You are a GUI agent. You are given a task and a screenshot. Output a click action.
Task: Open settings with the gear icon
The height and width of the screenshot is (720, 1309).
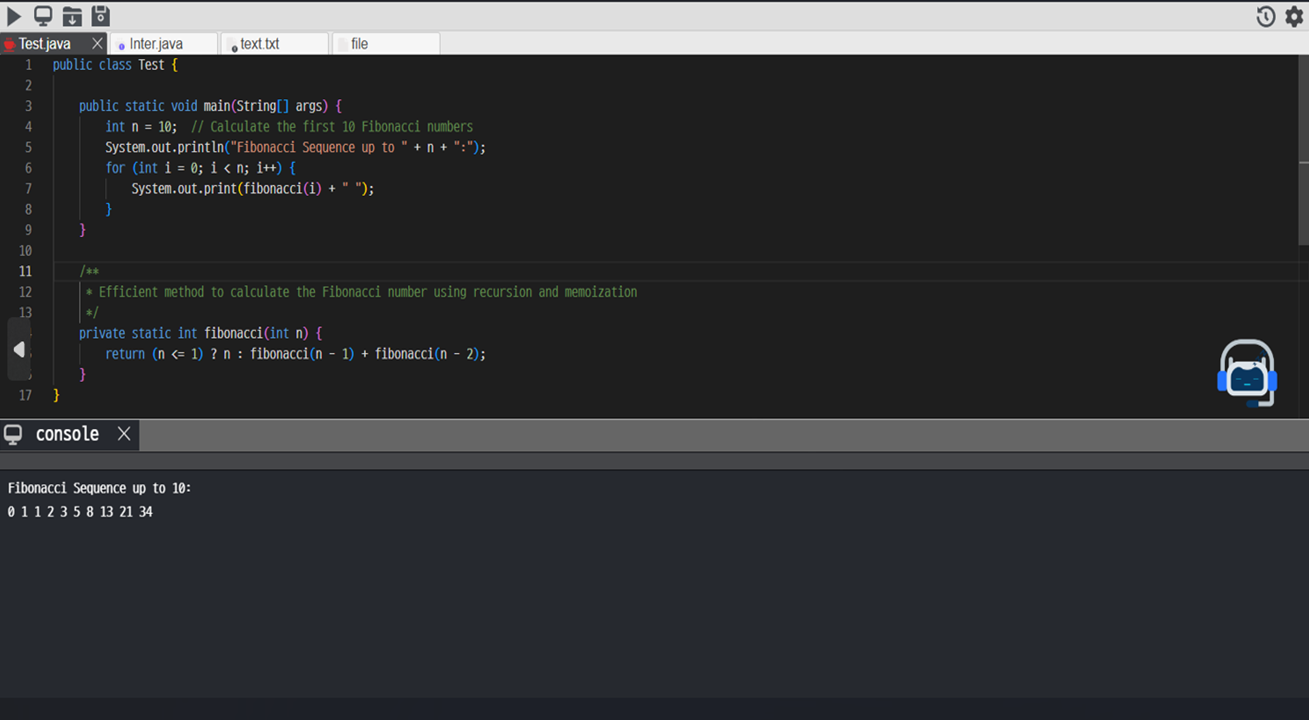point(1294,16)
